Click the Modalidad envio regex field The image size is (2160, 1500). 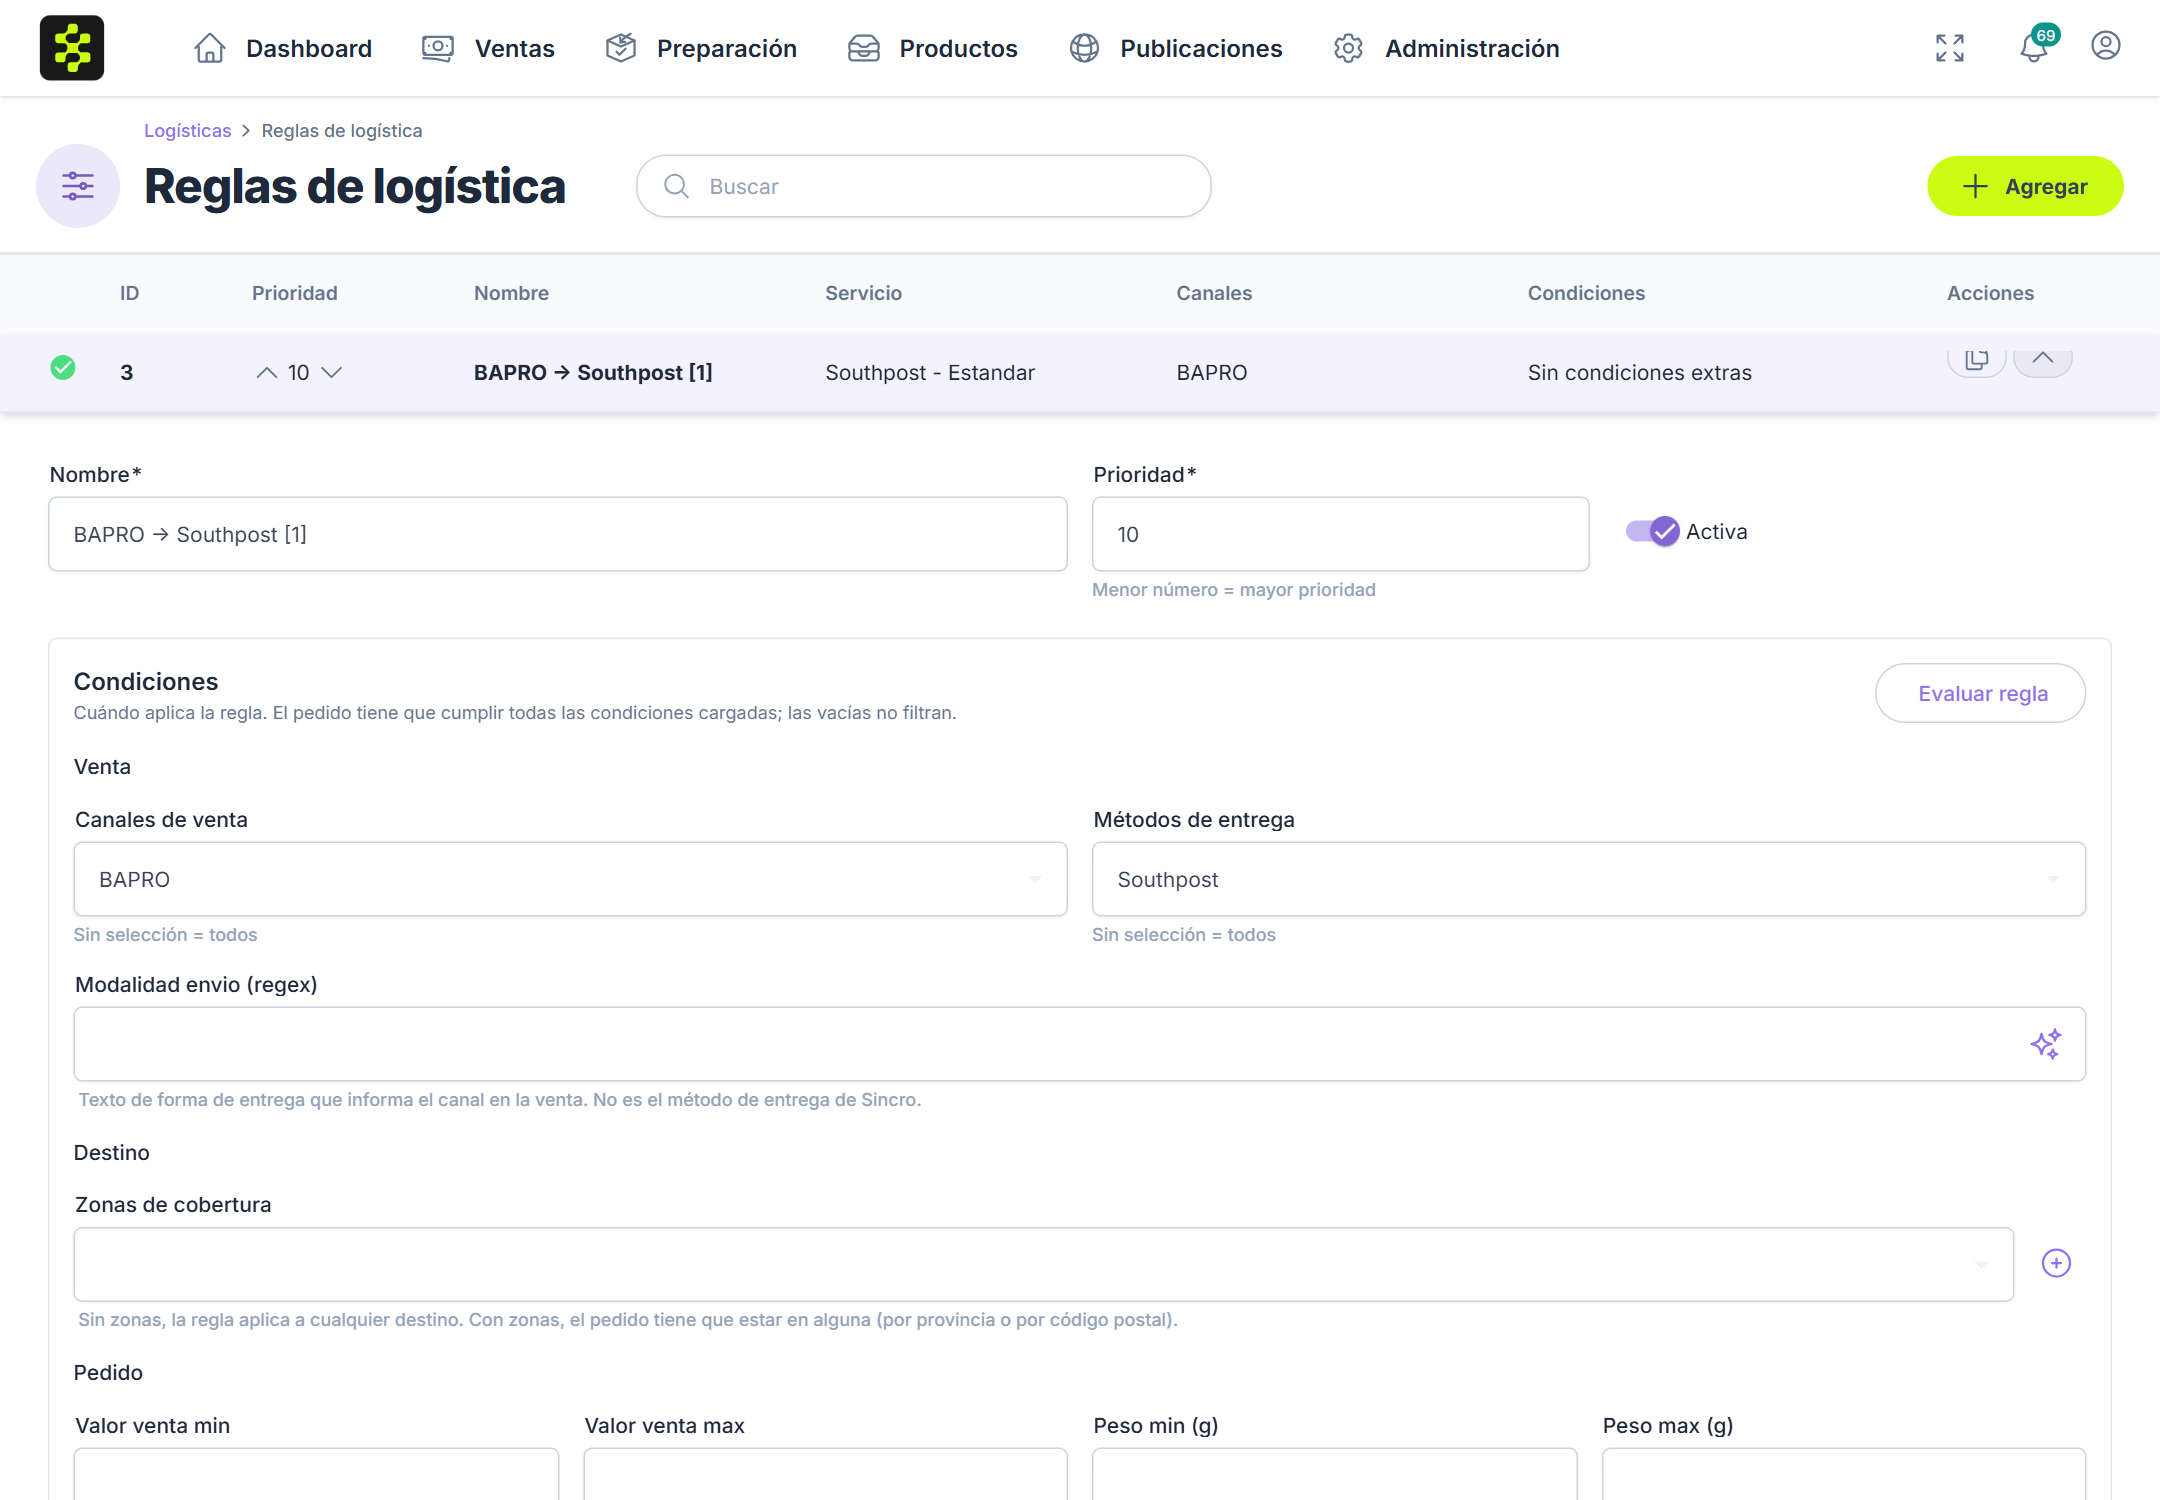1080,1044
